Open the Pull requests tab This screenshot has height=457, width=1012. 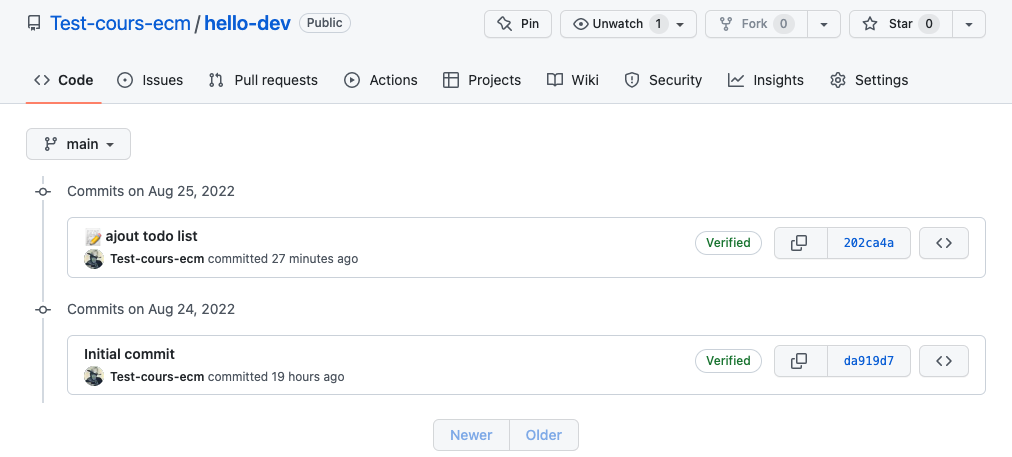pos(263,80)
